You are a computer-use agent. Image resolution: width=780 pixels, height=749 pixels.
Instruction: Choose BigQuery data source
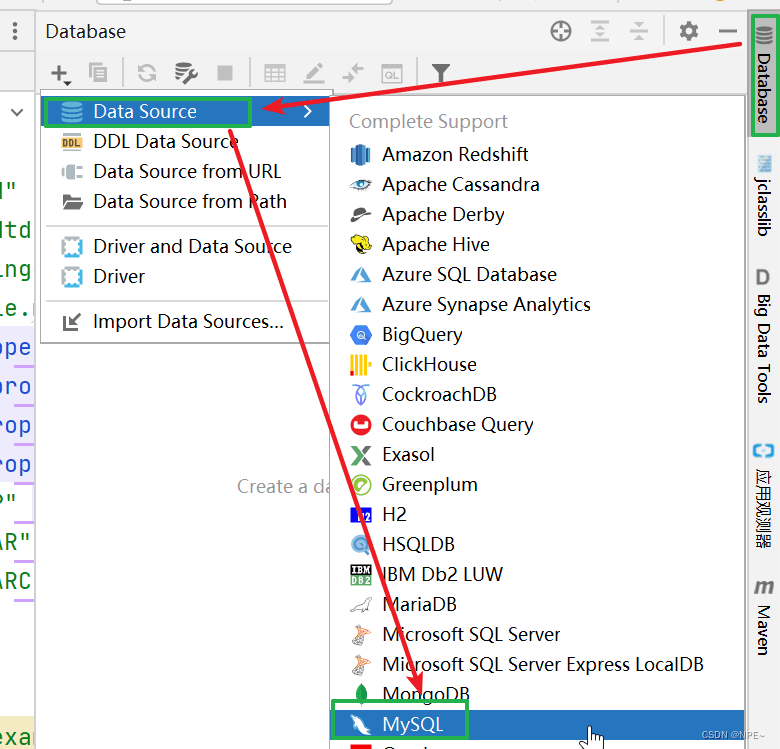[x=537, y=335]
